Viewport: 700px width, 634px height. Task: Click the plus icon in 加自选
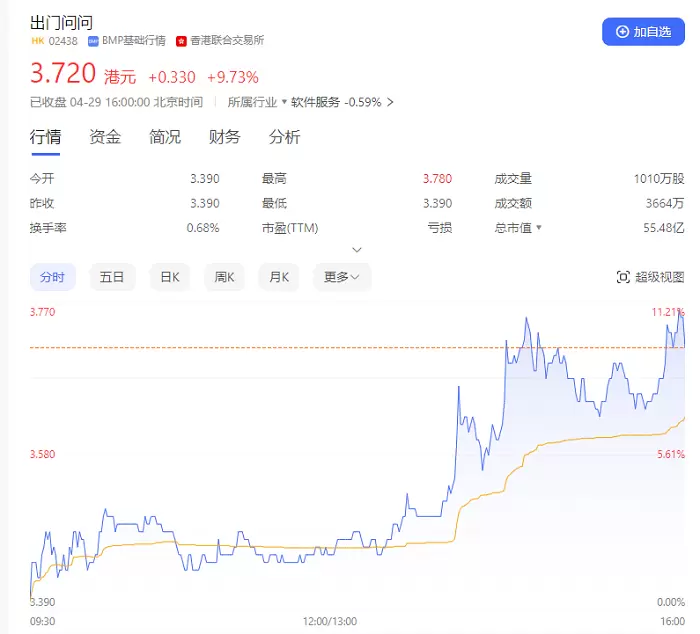(x=622, y=32)
